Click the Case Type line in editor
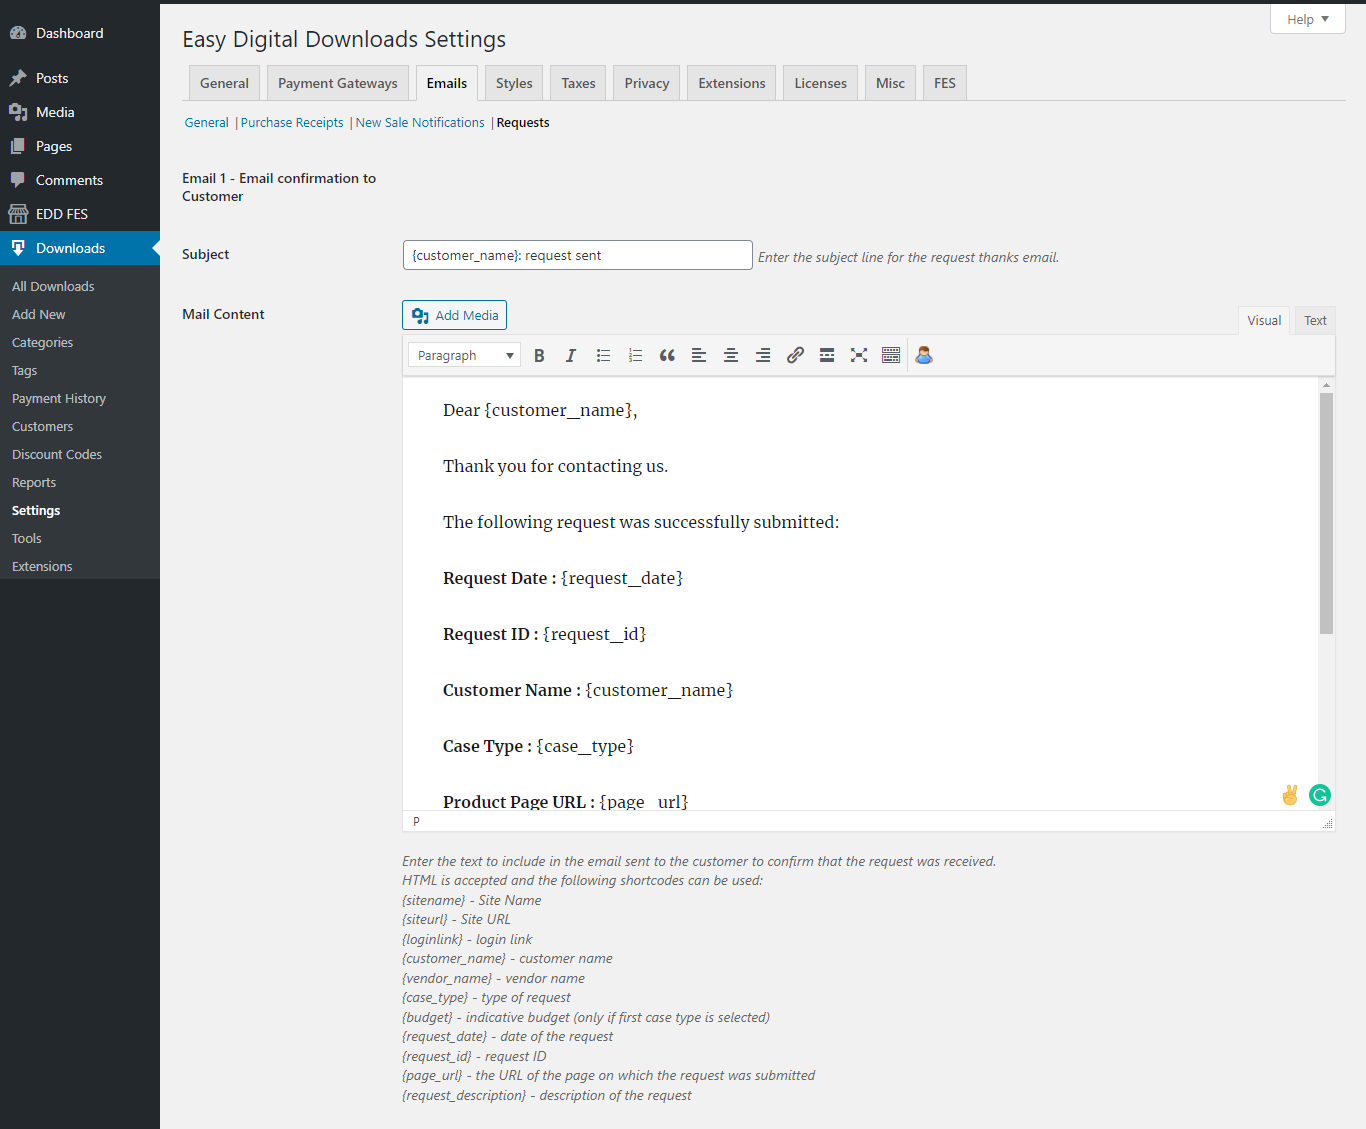This screenshot has height=1129, width=1366. [538, 746]
